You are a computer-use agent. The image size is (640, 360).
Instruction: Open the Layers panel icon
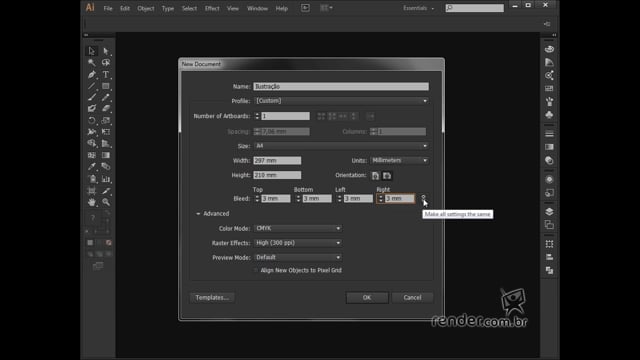tap(549, 211)
